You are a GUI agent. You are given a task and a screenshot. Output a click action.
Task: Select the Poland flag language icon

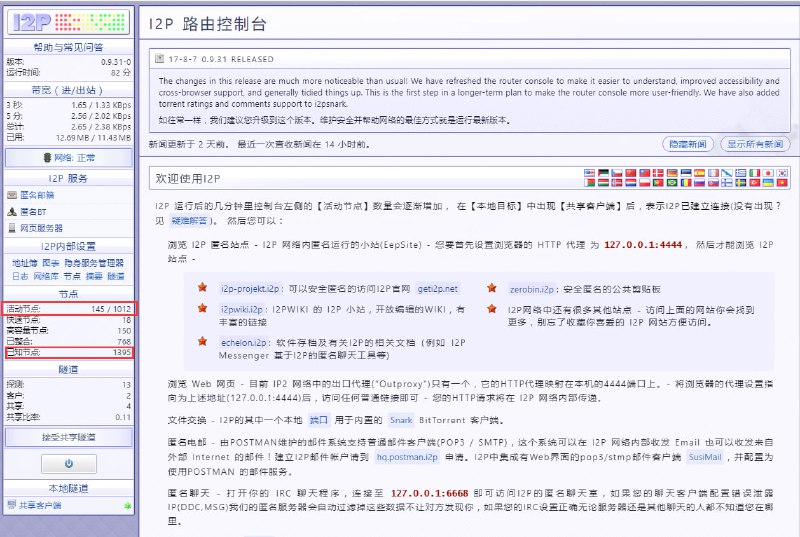pyautogui.click(x=645, y=183)
